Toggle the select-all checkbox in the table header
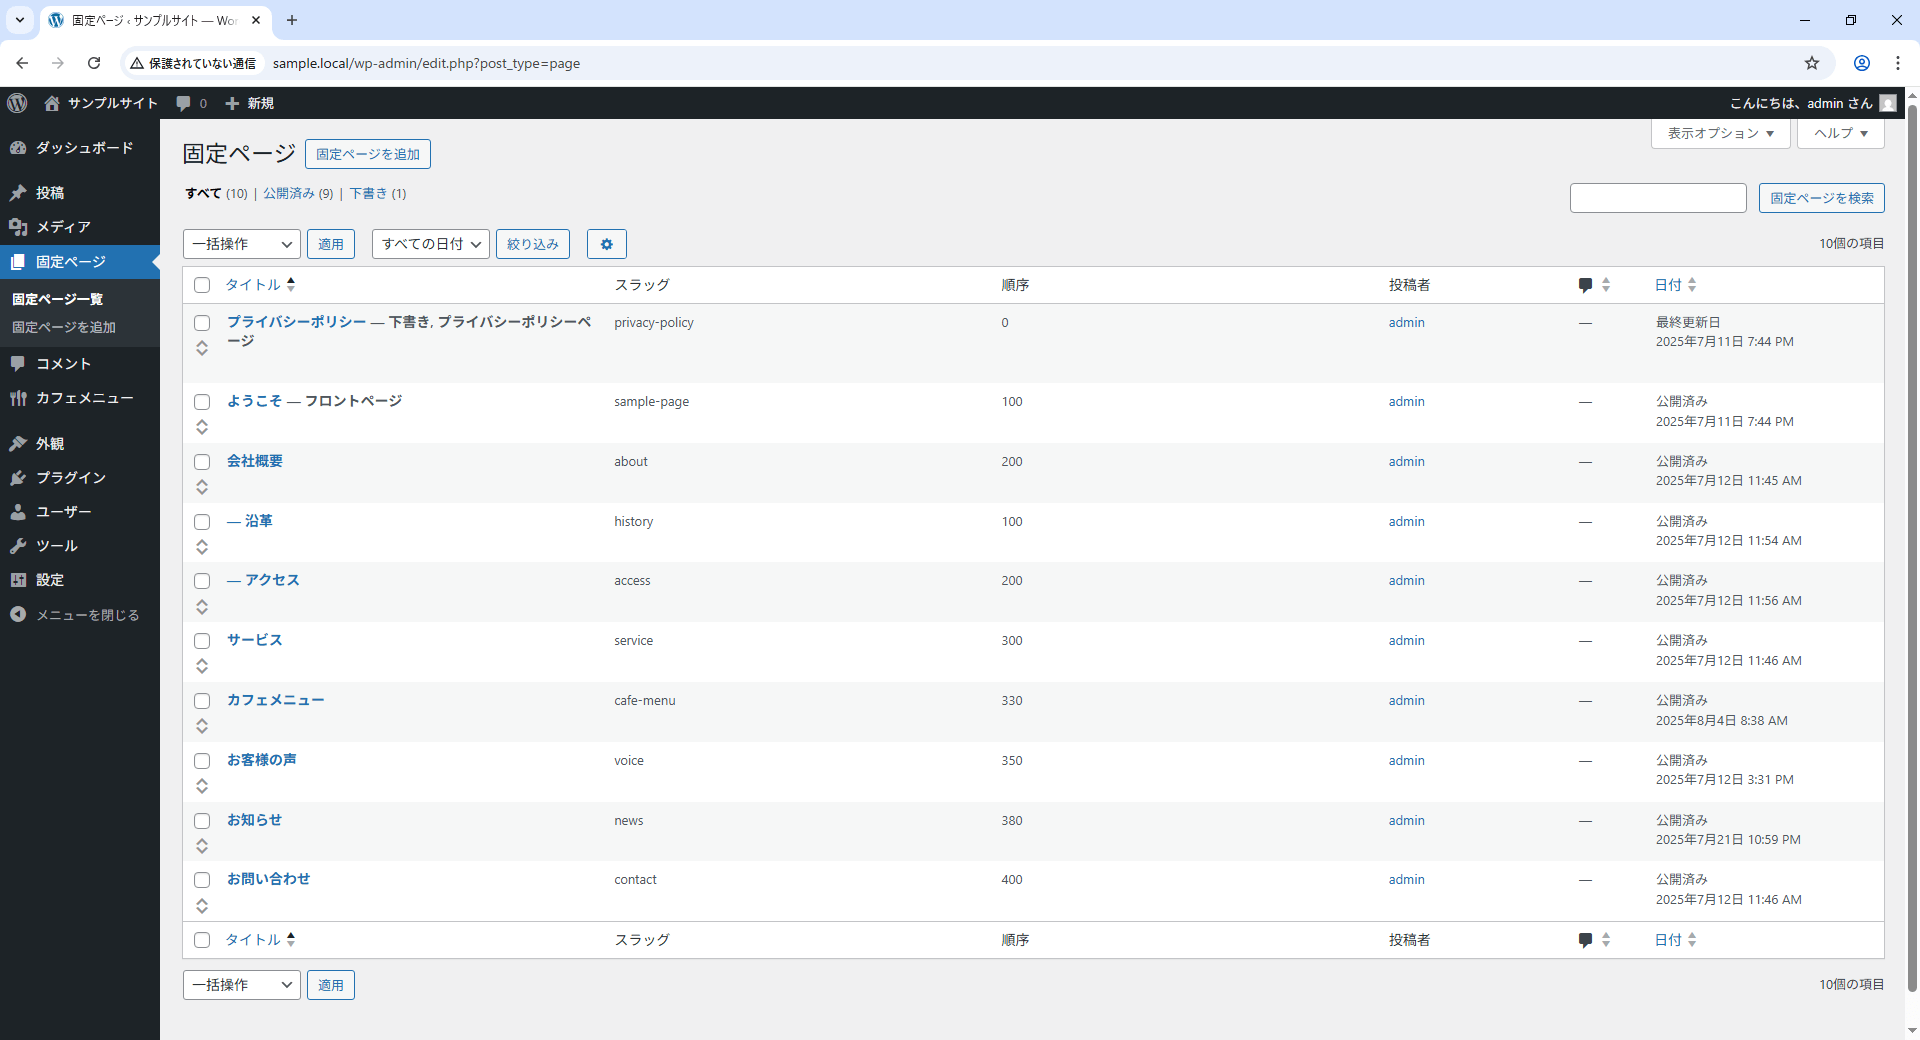 tap(202, 285)
